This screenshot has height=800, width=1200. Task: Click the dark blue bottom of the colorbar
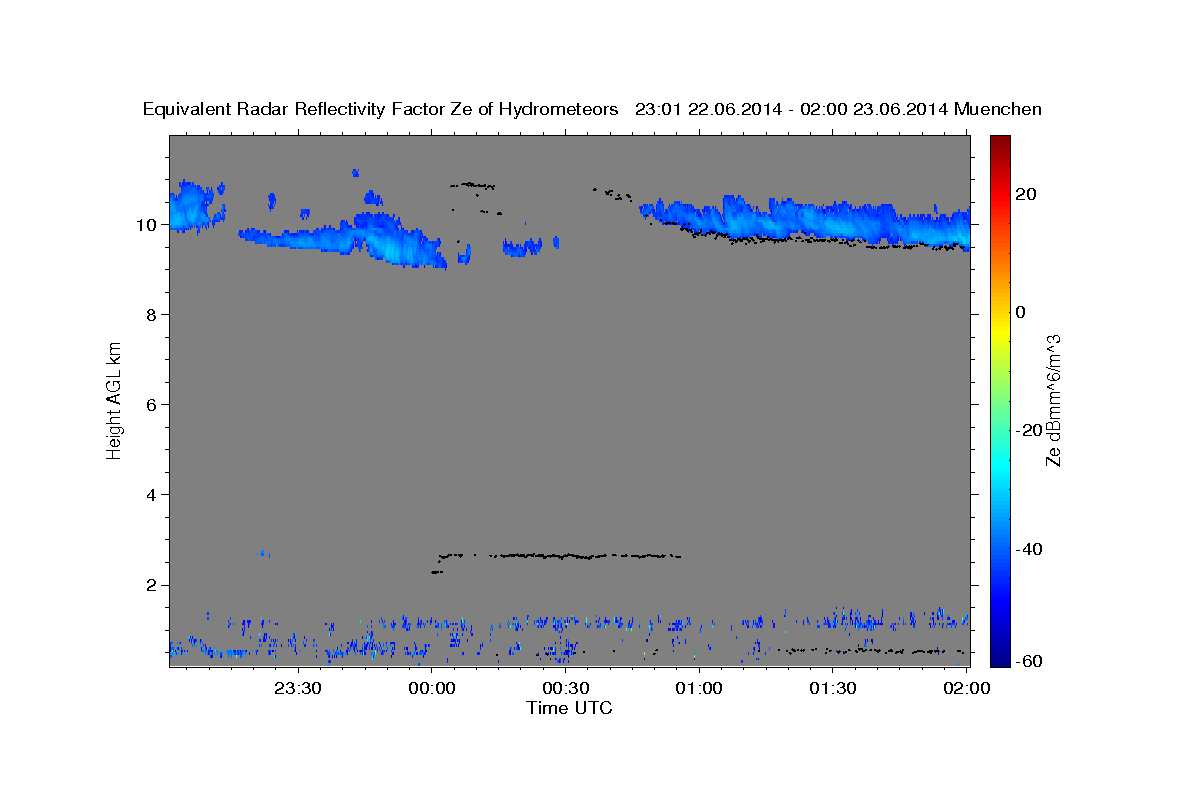(x=999, y=658)
